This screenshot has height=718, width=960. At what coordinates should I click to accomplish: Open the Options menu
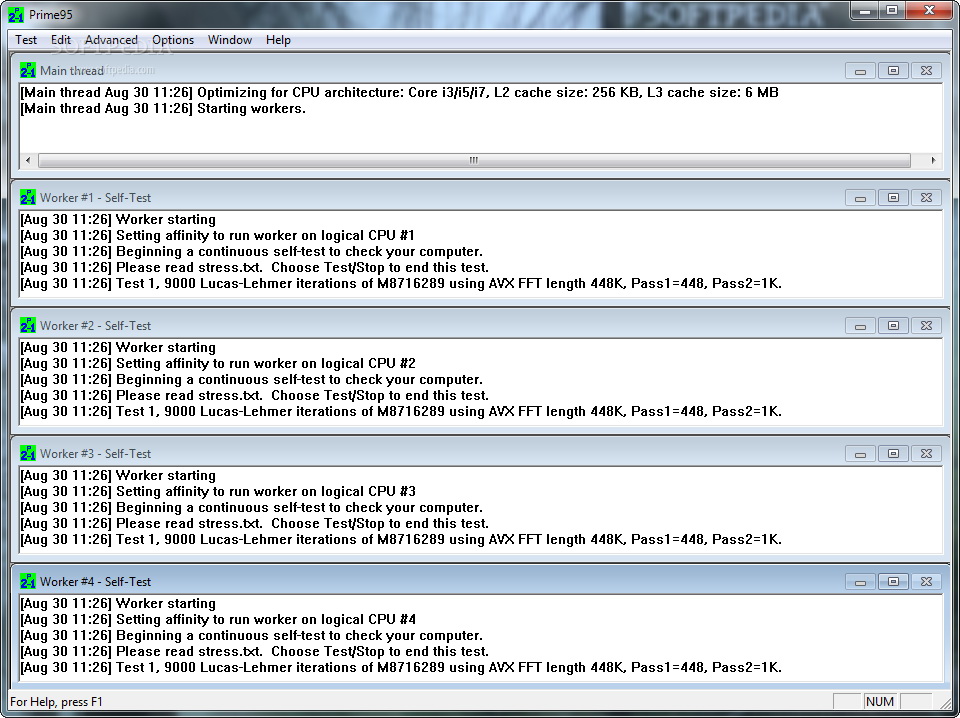(173, 40)
